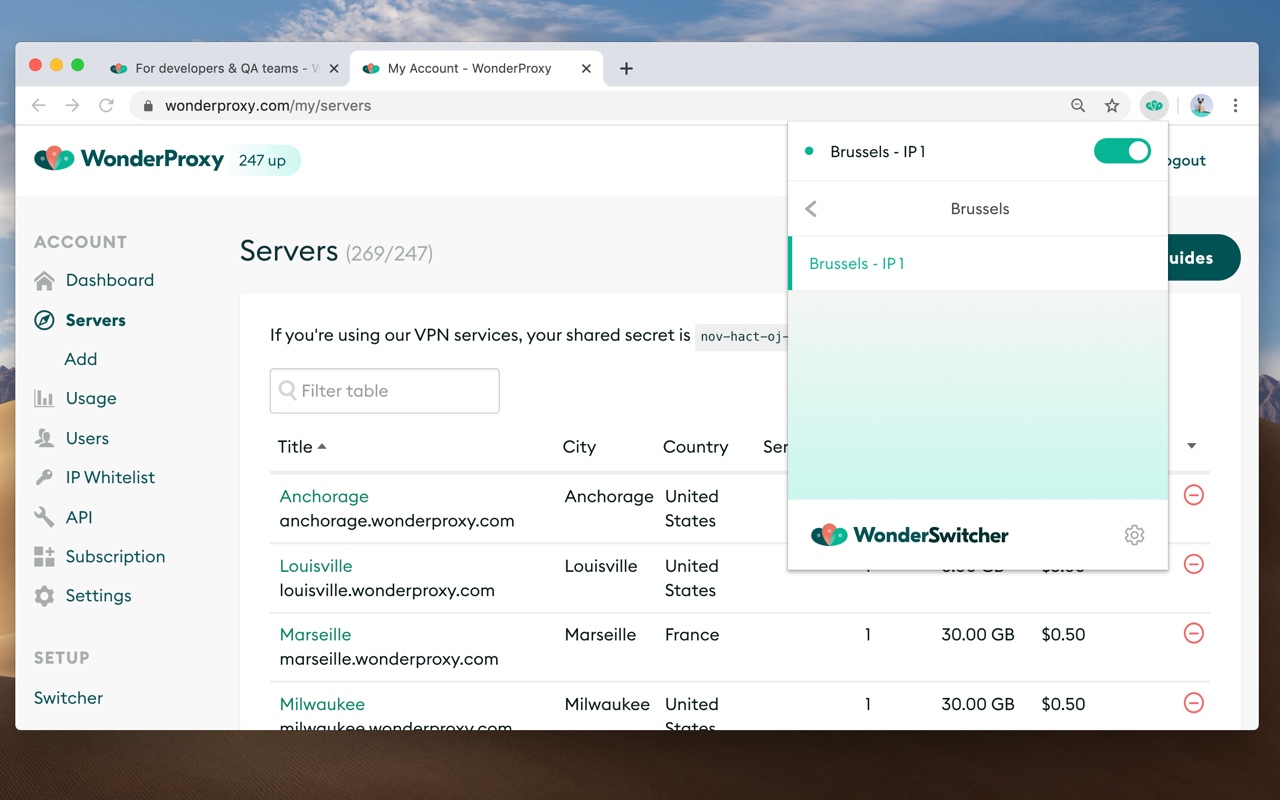Open the Louisville server link
This screenshot has width=1280, height=800.
coord(316,566)
